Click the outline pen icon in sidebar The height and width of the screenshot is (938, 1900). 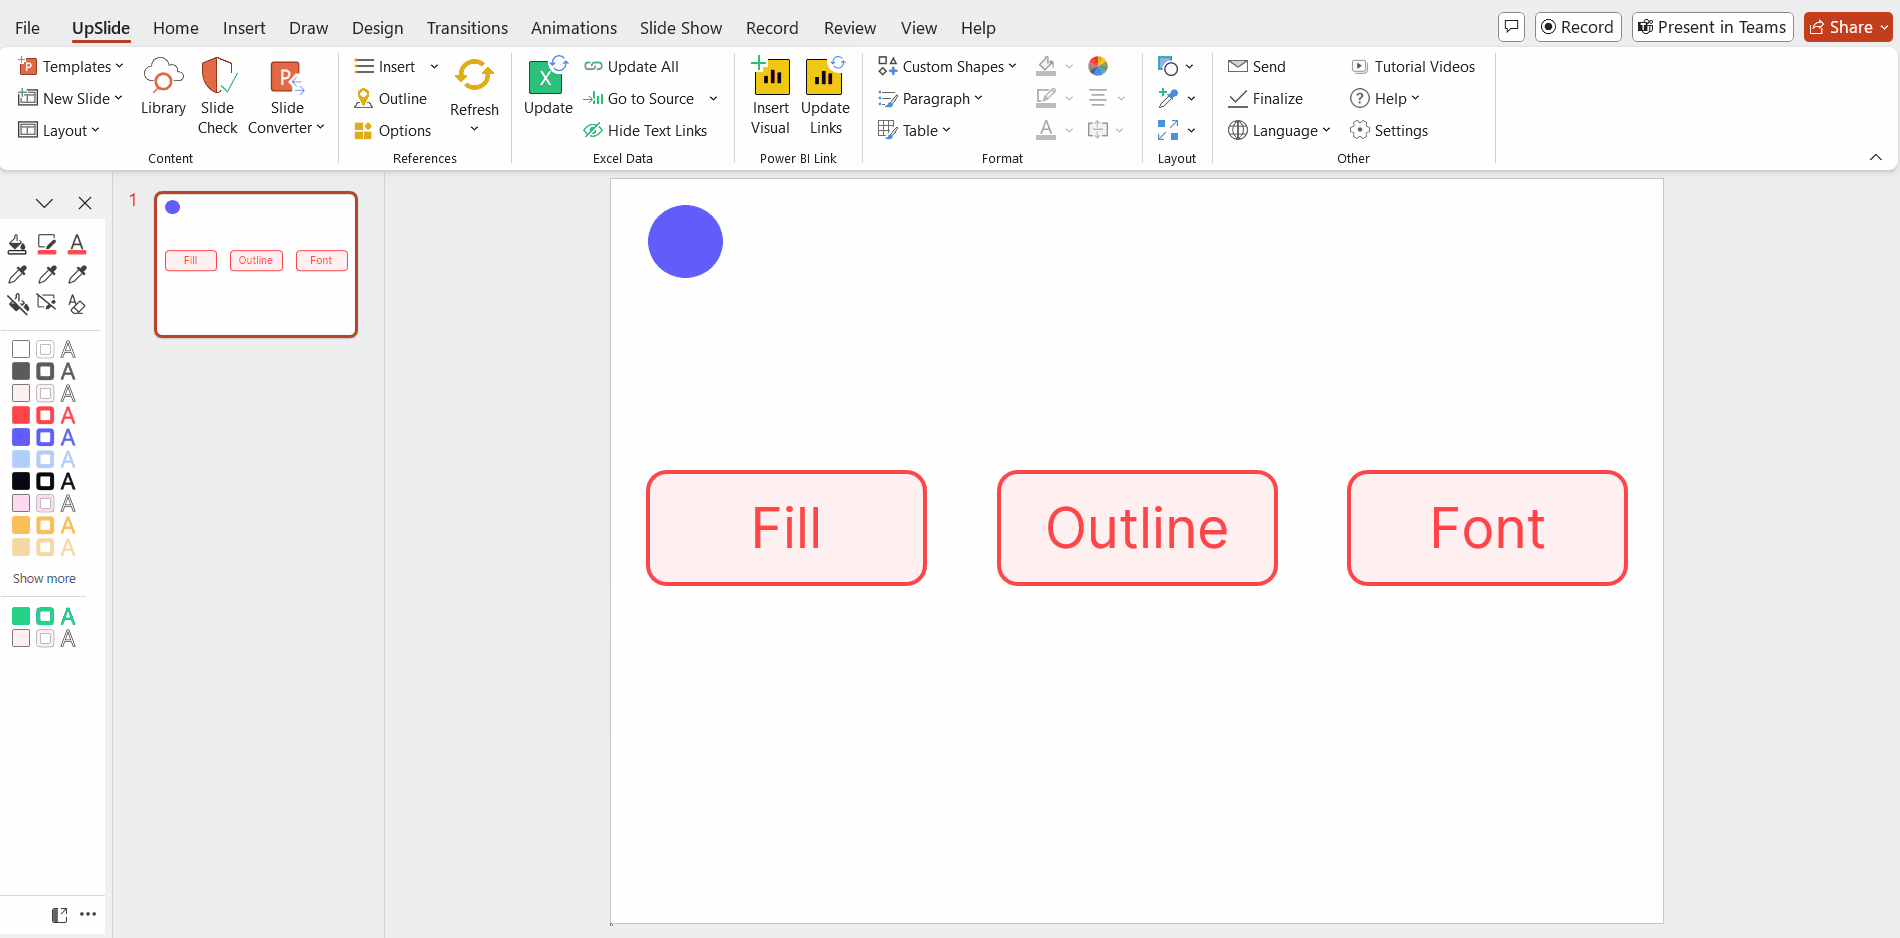pyautogui.click(x=47, y=244)
